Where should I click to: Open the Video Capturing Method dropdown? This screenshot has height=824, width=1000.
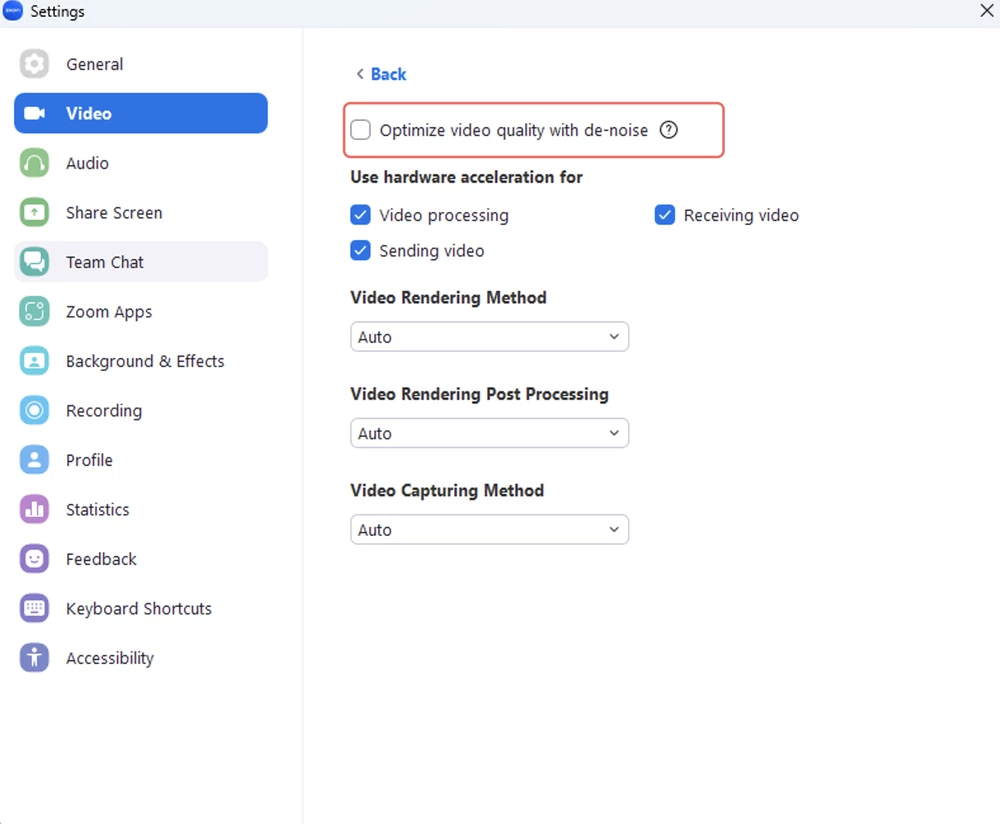[489, 529]
